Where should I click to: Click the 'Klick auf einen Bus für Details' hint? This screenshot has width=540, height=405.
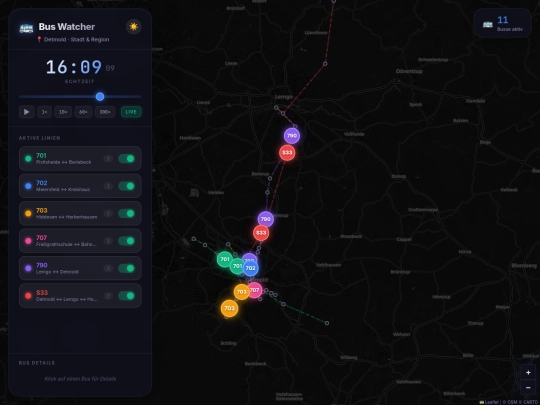pyautogui.click(x=80, y=379)
